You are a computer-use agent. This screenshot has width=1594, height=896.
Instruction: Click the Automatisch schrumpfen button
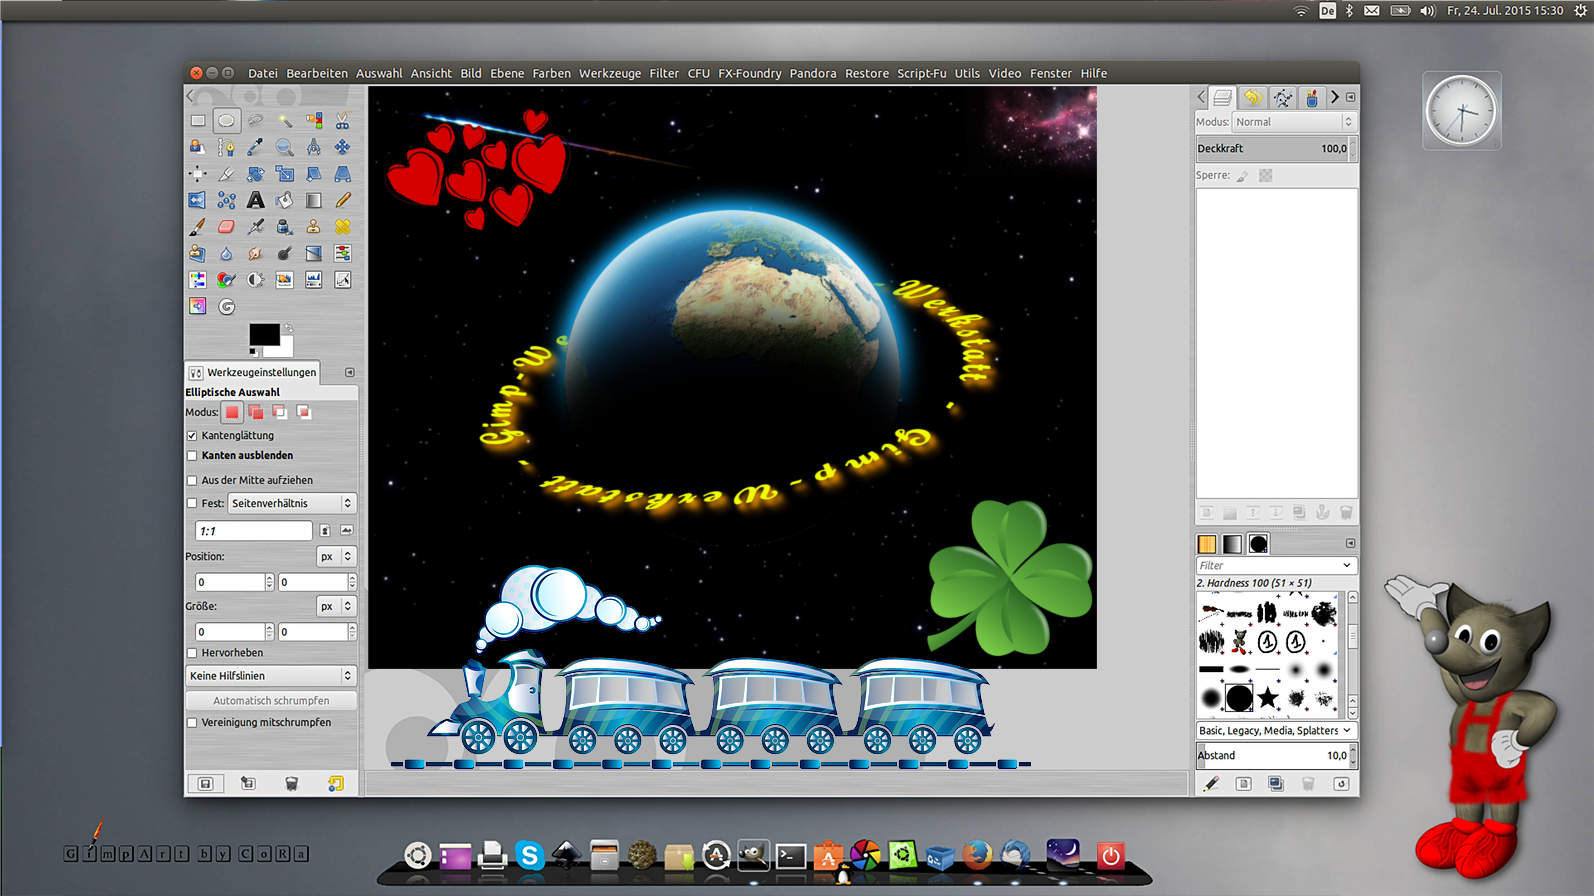point(271,701)
